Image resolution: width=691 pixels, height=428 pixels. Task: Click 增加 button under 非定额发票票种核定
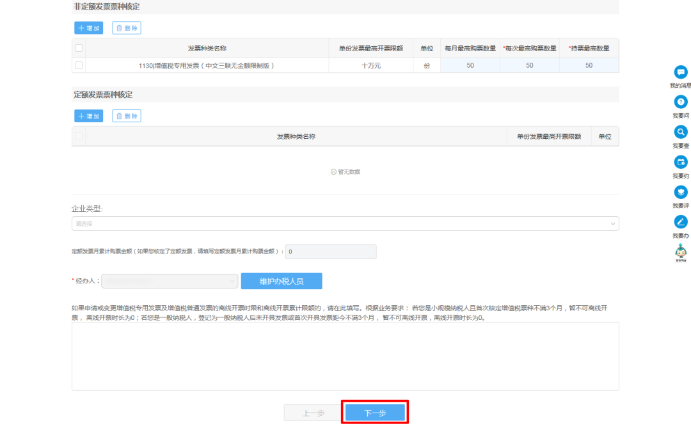pos(89,28)
